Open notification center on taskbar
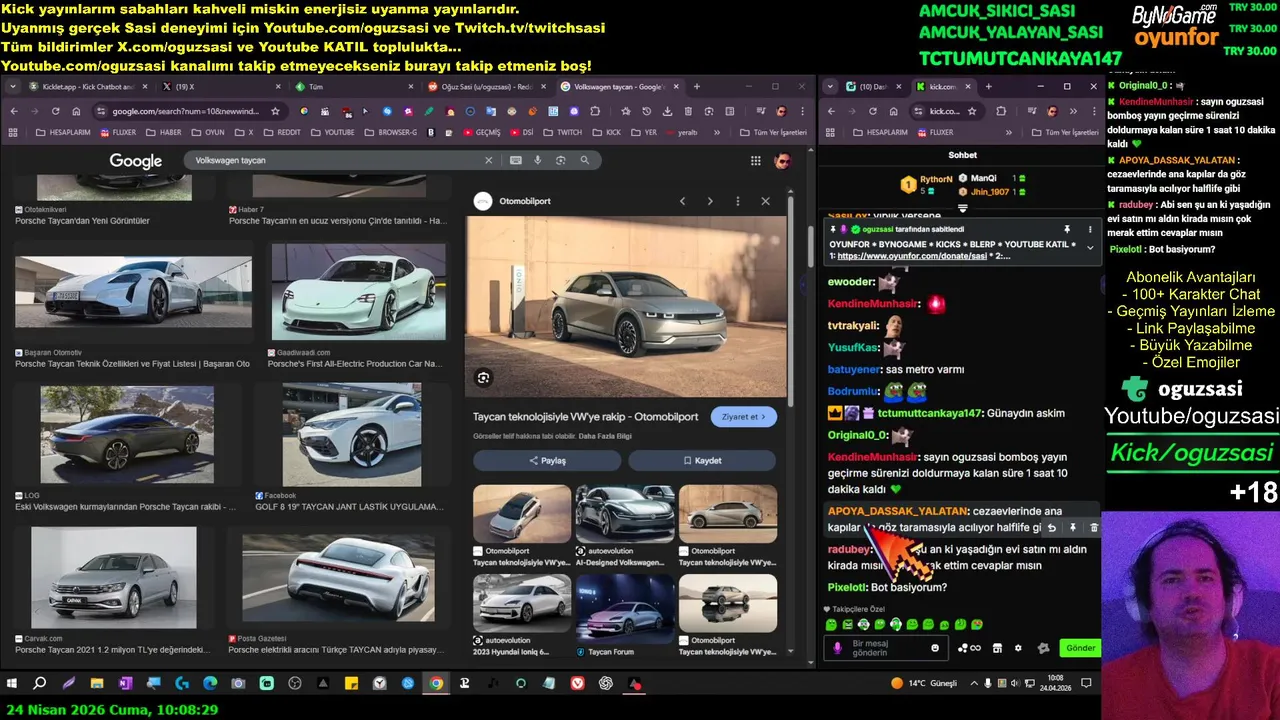The height and width of the screenshot is (720, 1280). 1087,684
